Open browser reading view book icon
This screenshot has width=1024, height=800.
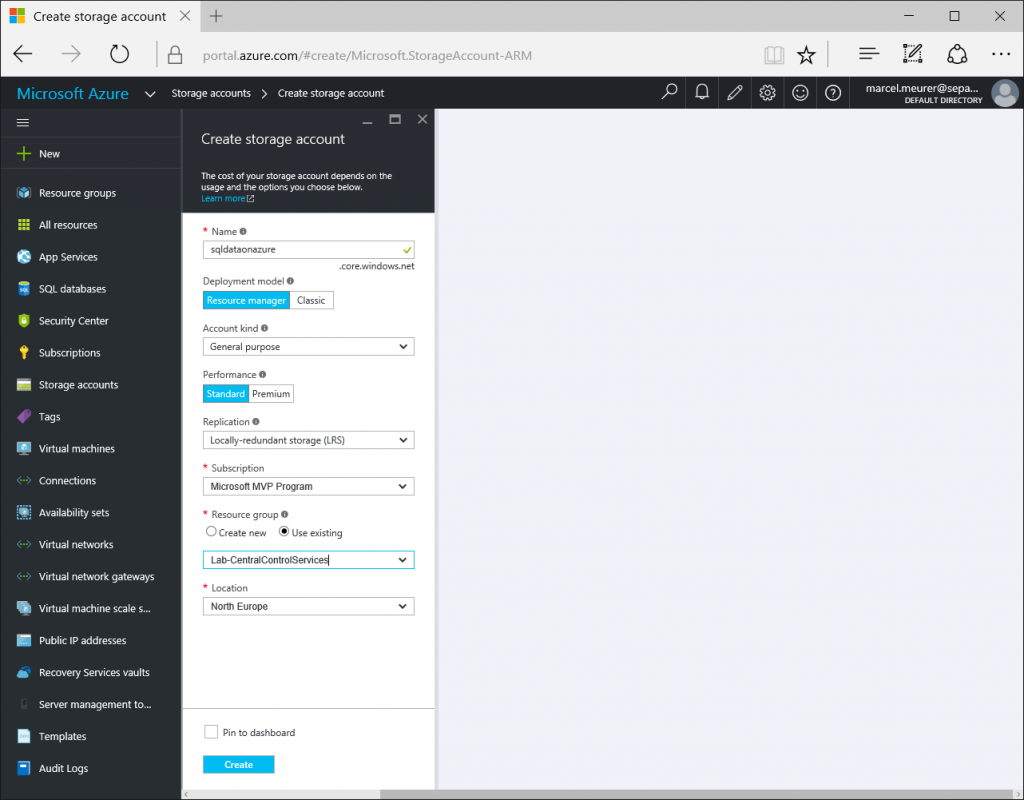(x=774, y=55)
